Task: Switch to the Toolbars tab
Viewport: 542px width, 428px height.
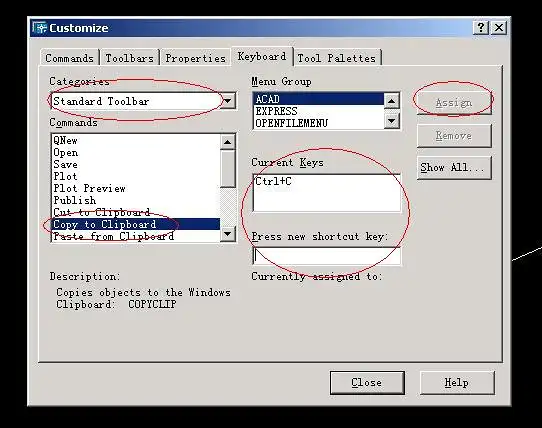Action: [x=130, y=58]
